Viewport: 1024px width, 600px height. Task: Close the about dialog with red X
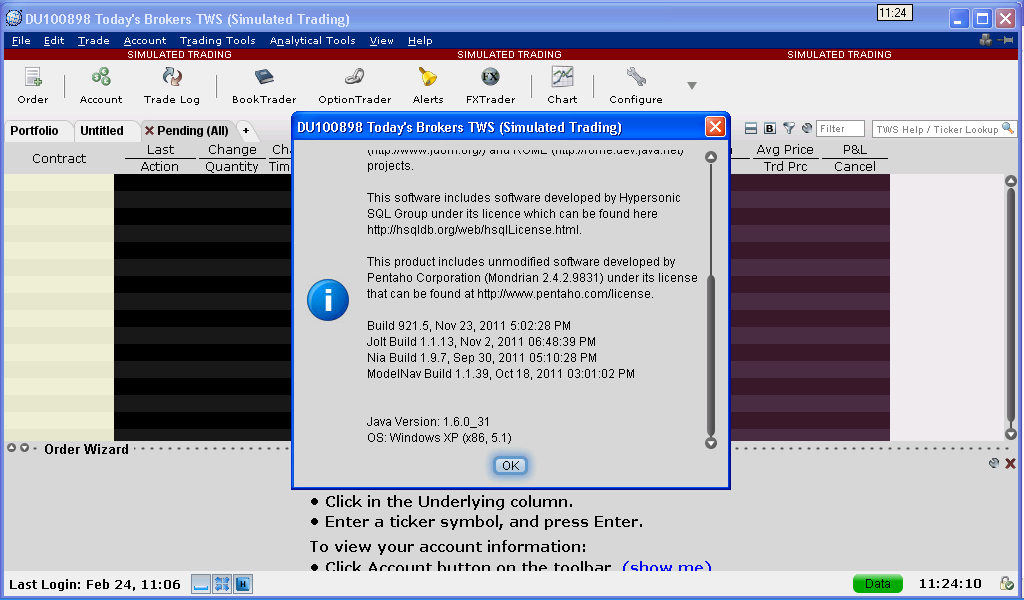click(715, 127)
